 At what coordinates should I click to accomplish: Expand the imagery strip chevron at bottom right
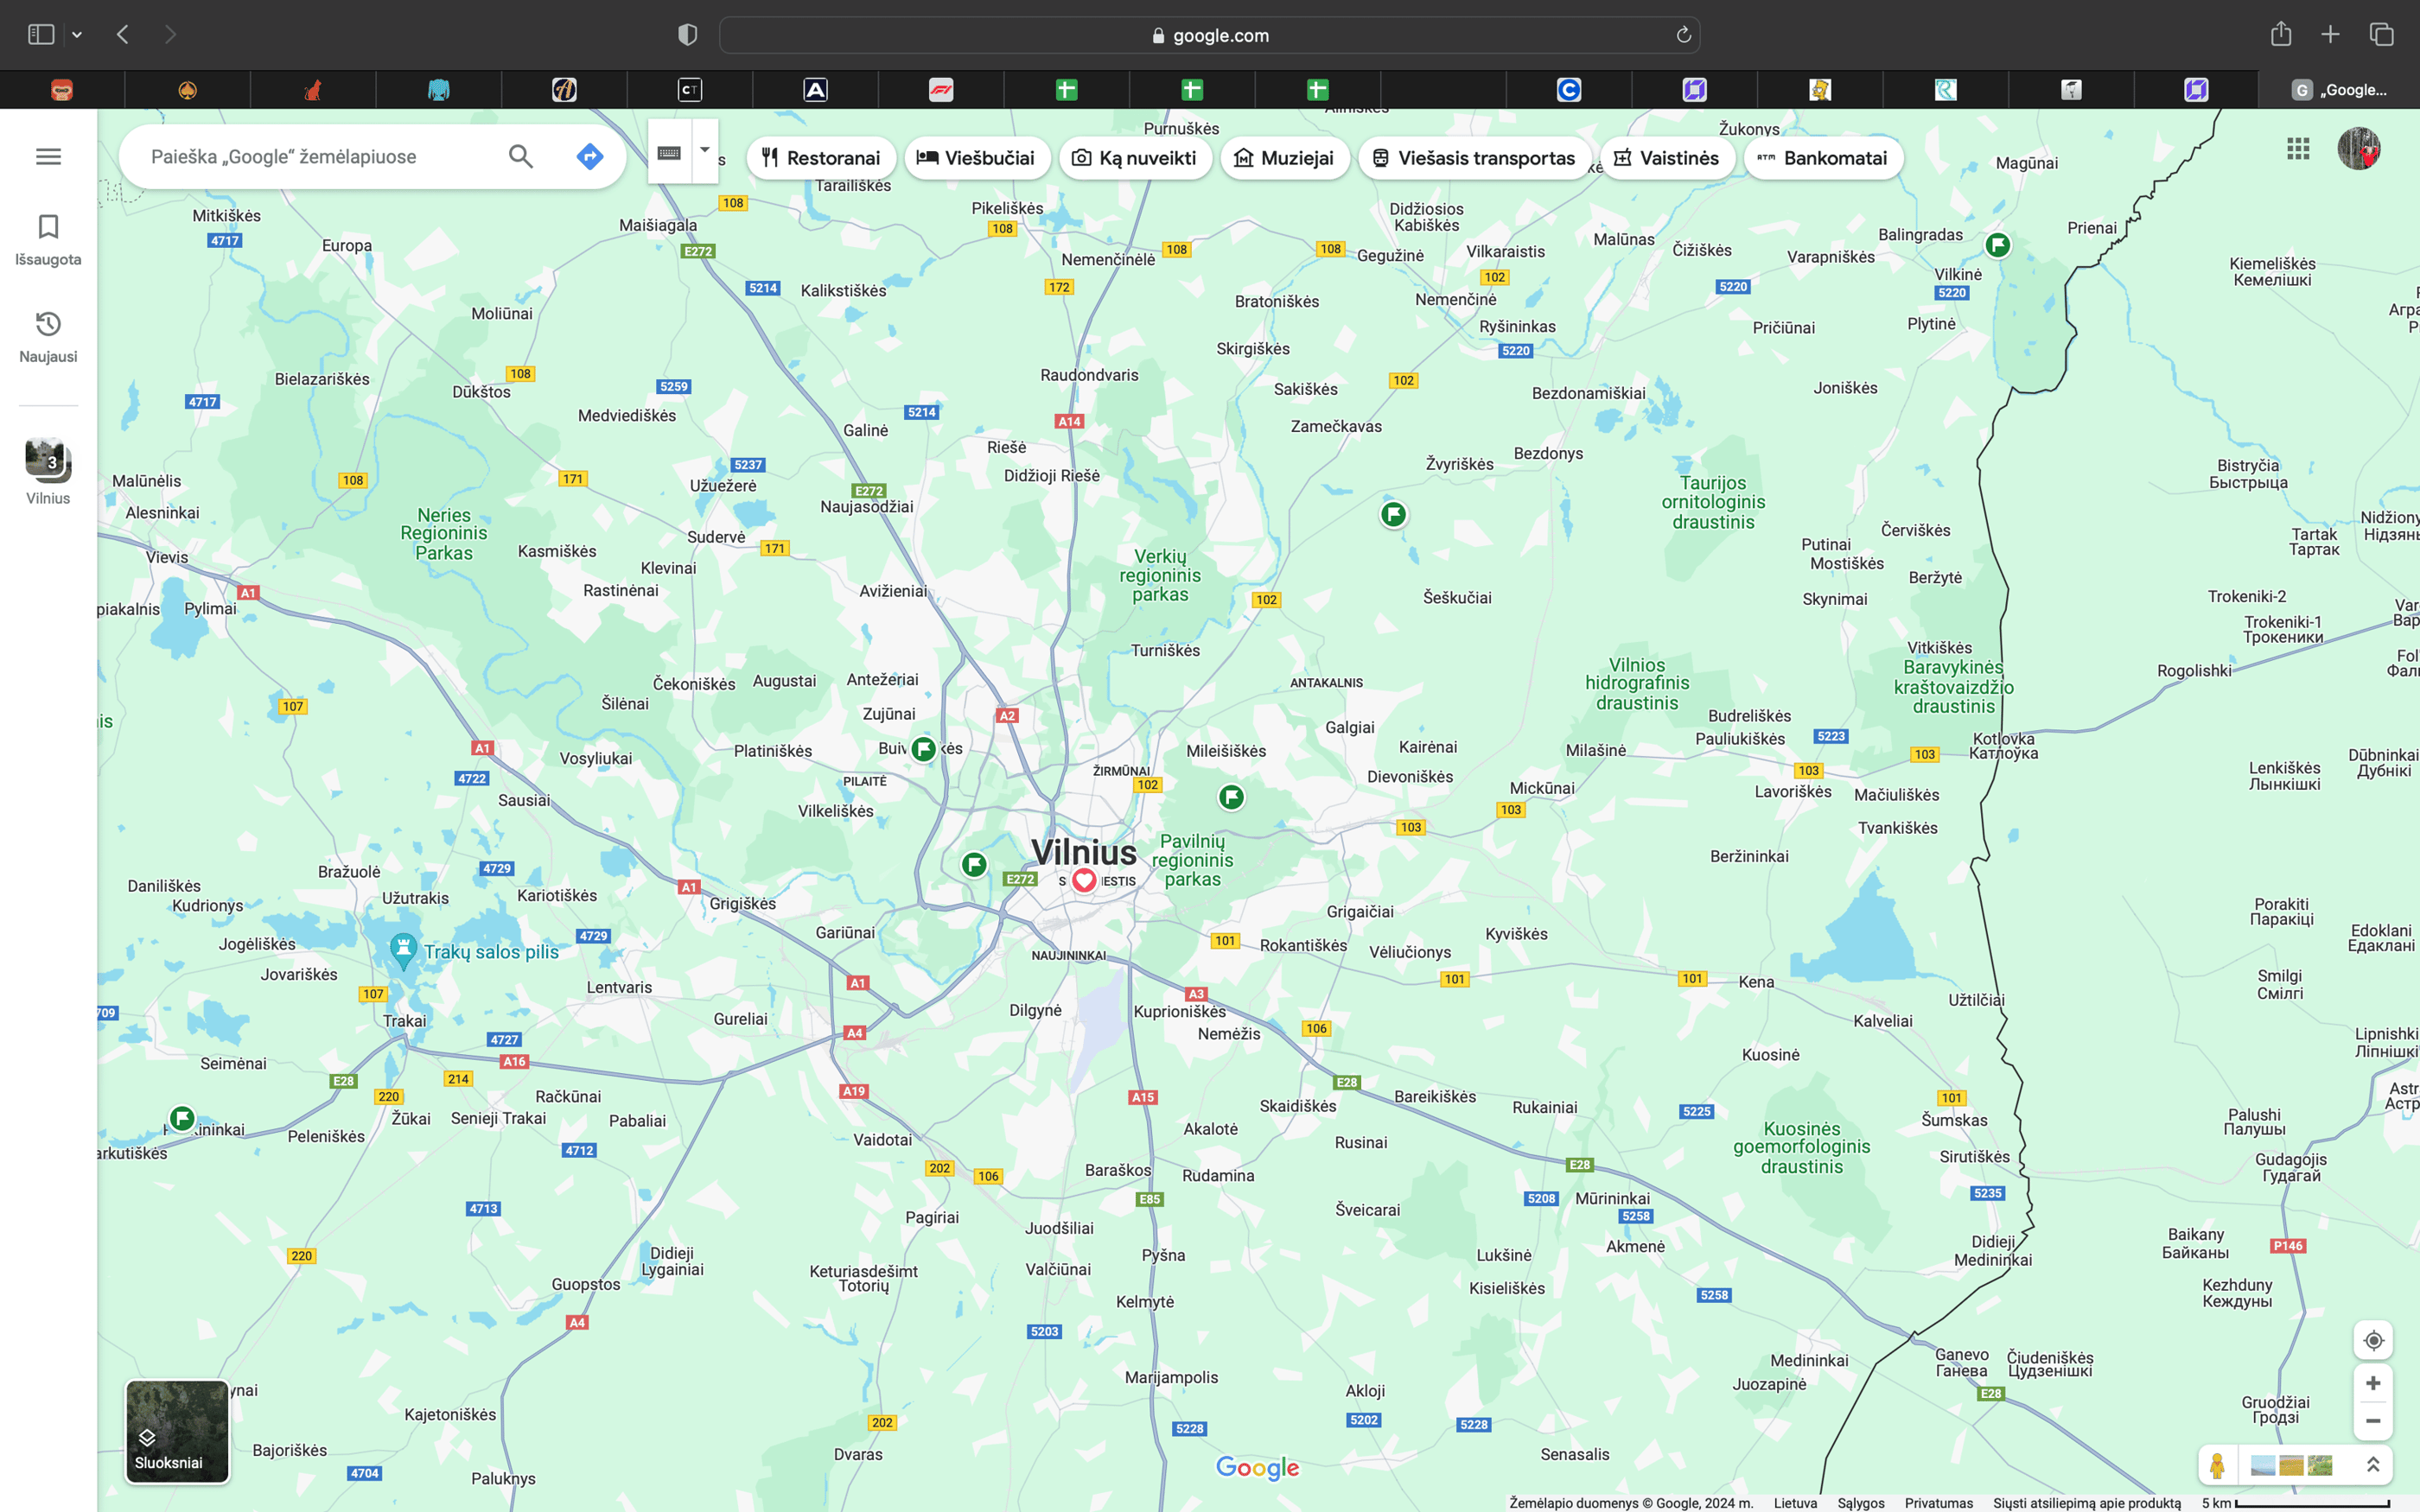coord(2373,1465)
